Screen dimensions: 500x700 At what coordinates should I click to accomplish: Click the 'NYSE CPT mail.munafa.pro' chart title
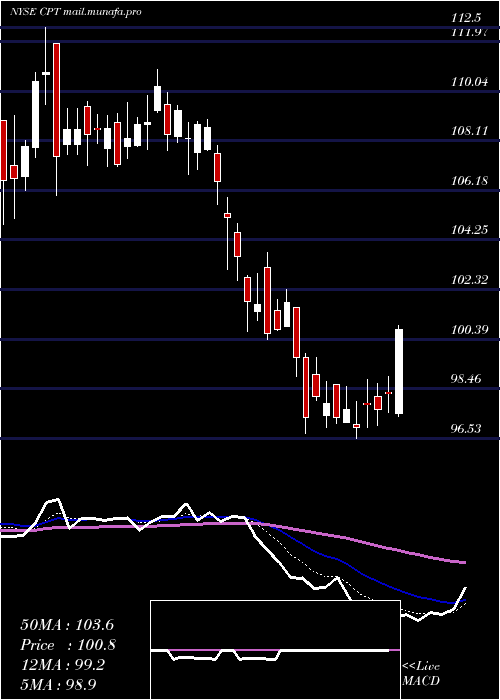point(75,12)
